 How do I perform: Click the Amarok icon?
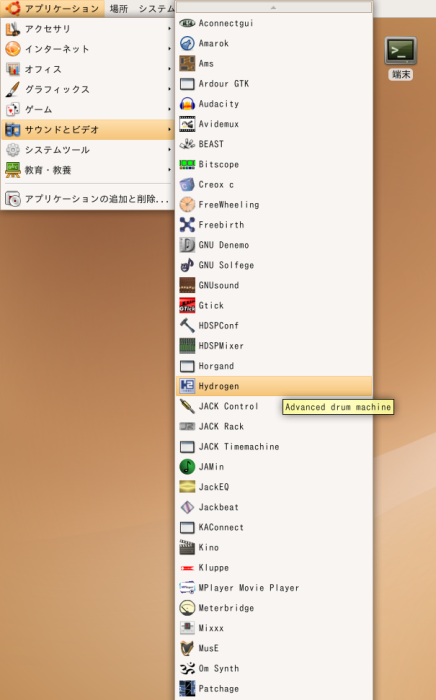[x=187, y=43]
